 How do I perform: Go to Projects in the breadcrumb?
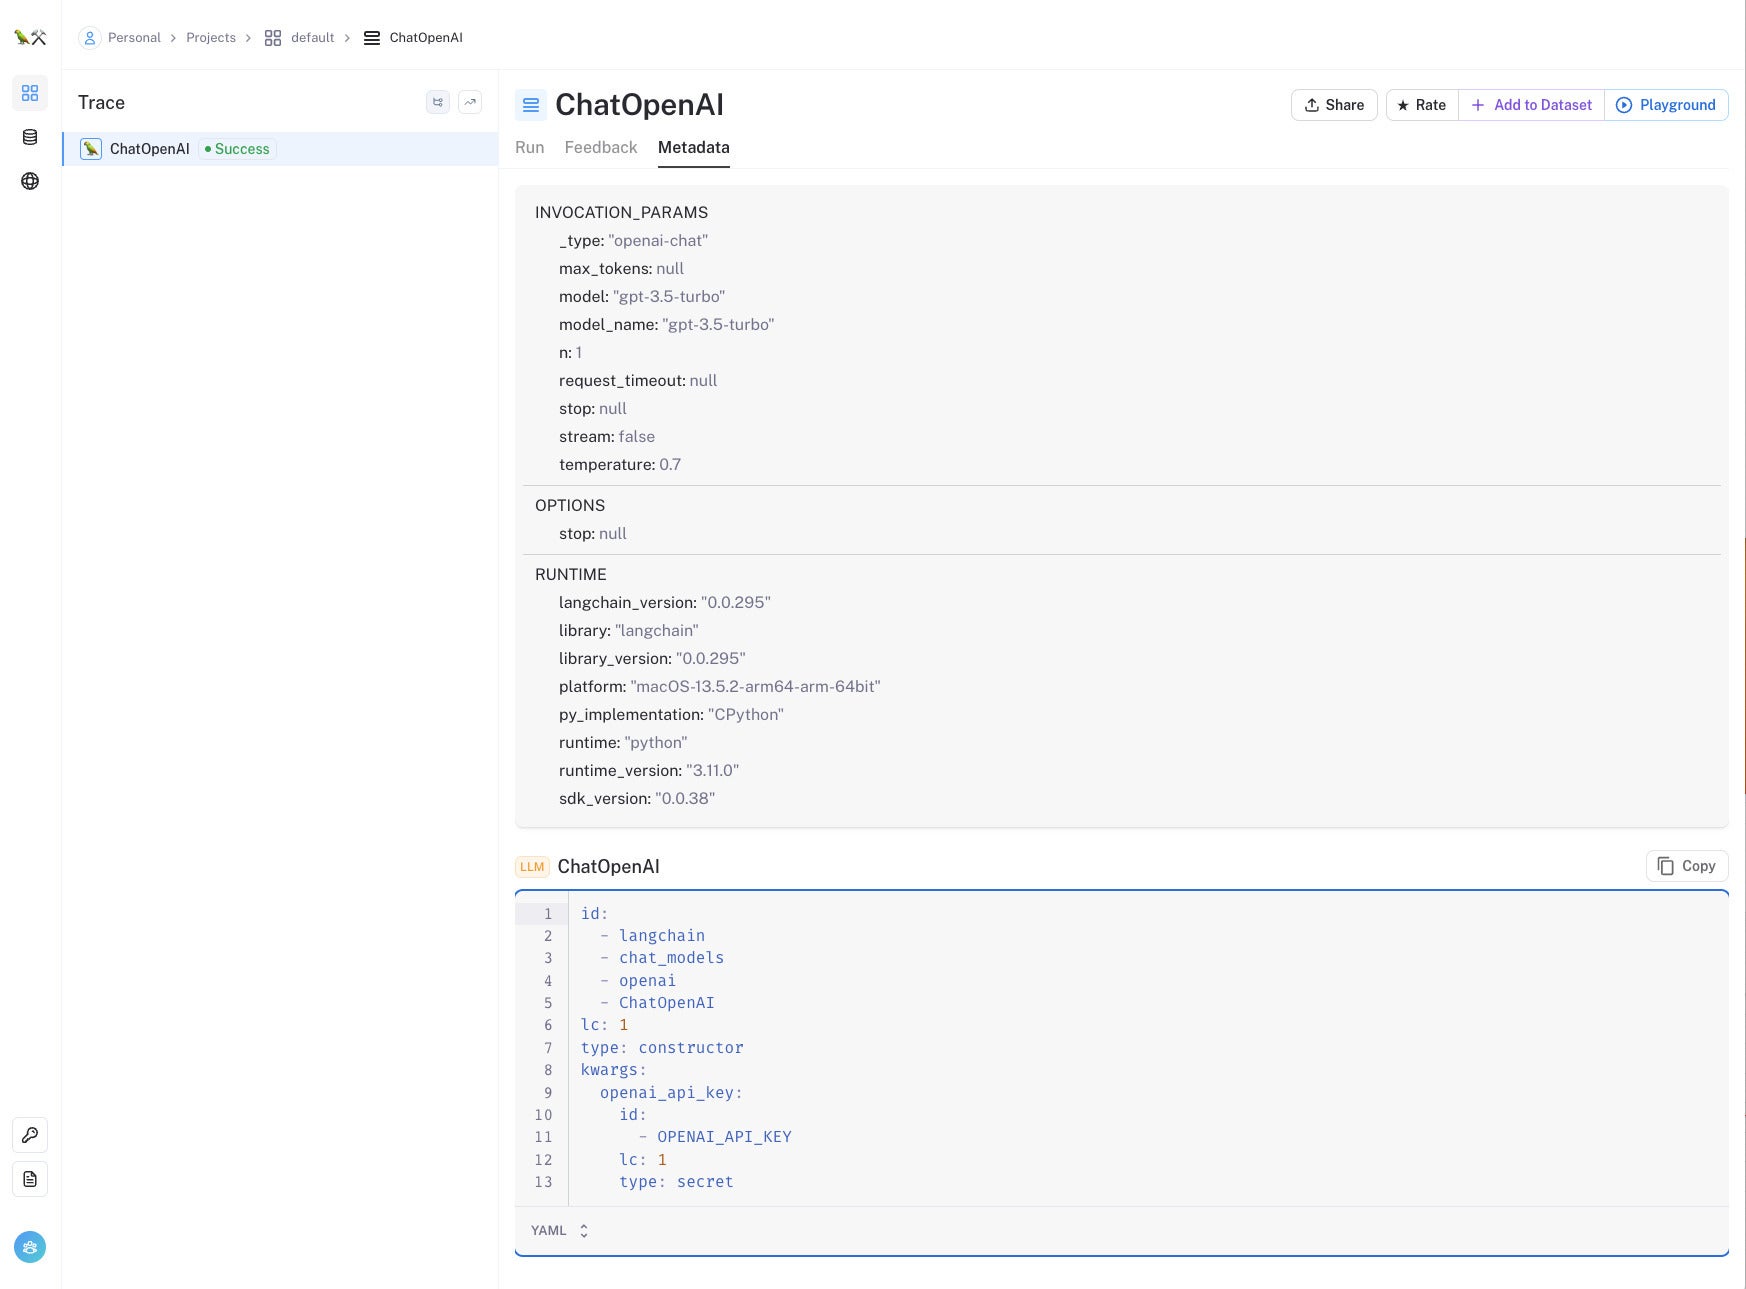click(x=211, y=38)
